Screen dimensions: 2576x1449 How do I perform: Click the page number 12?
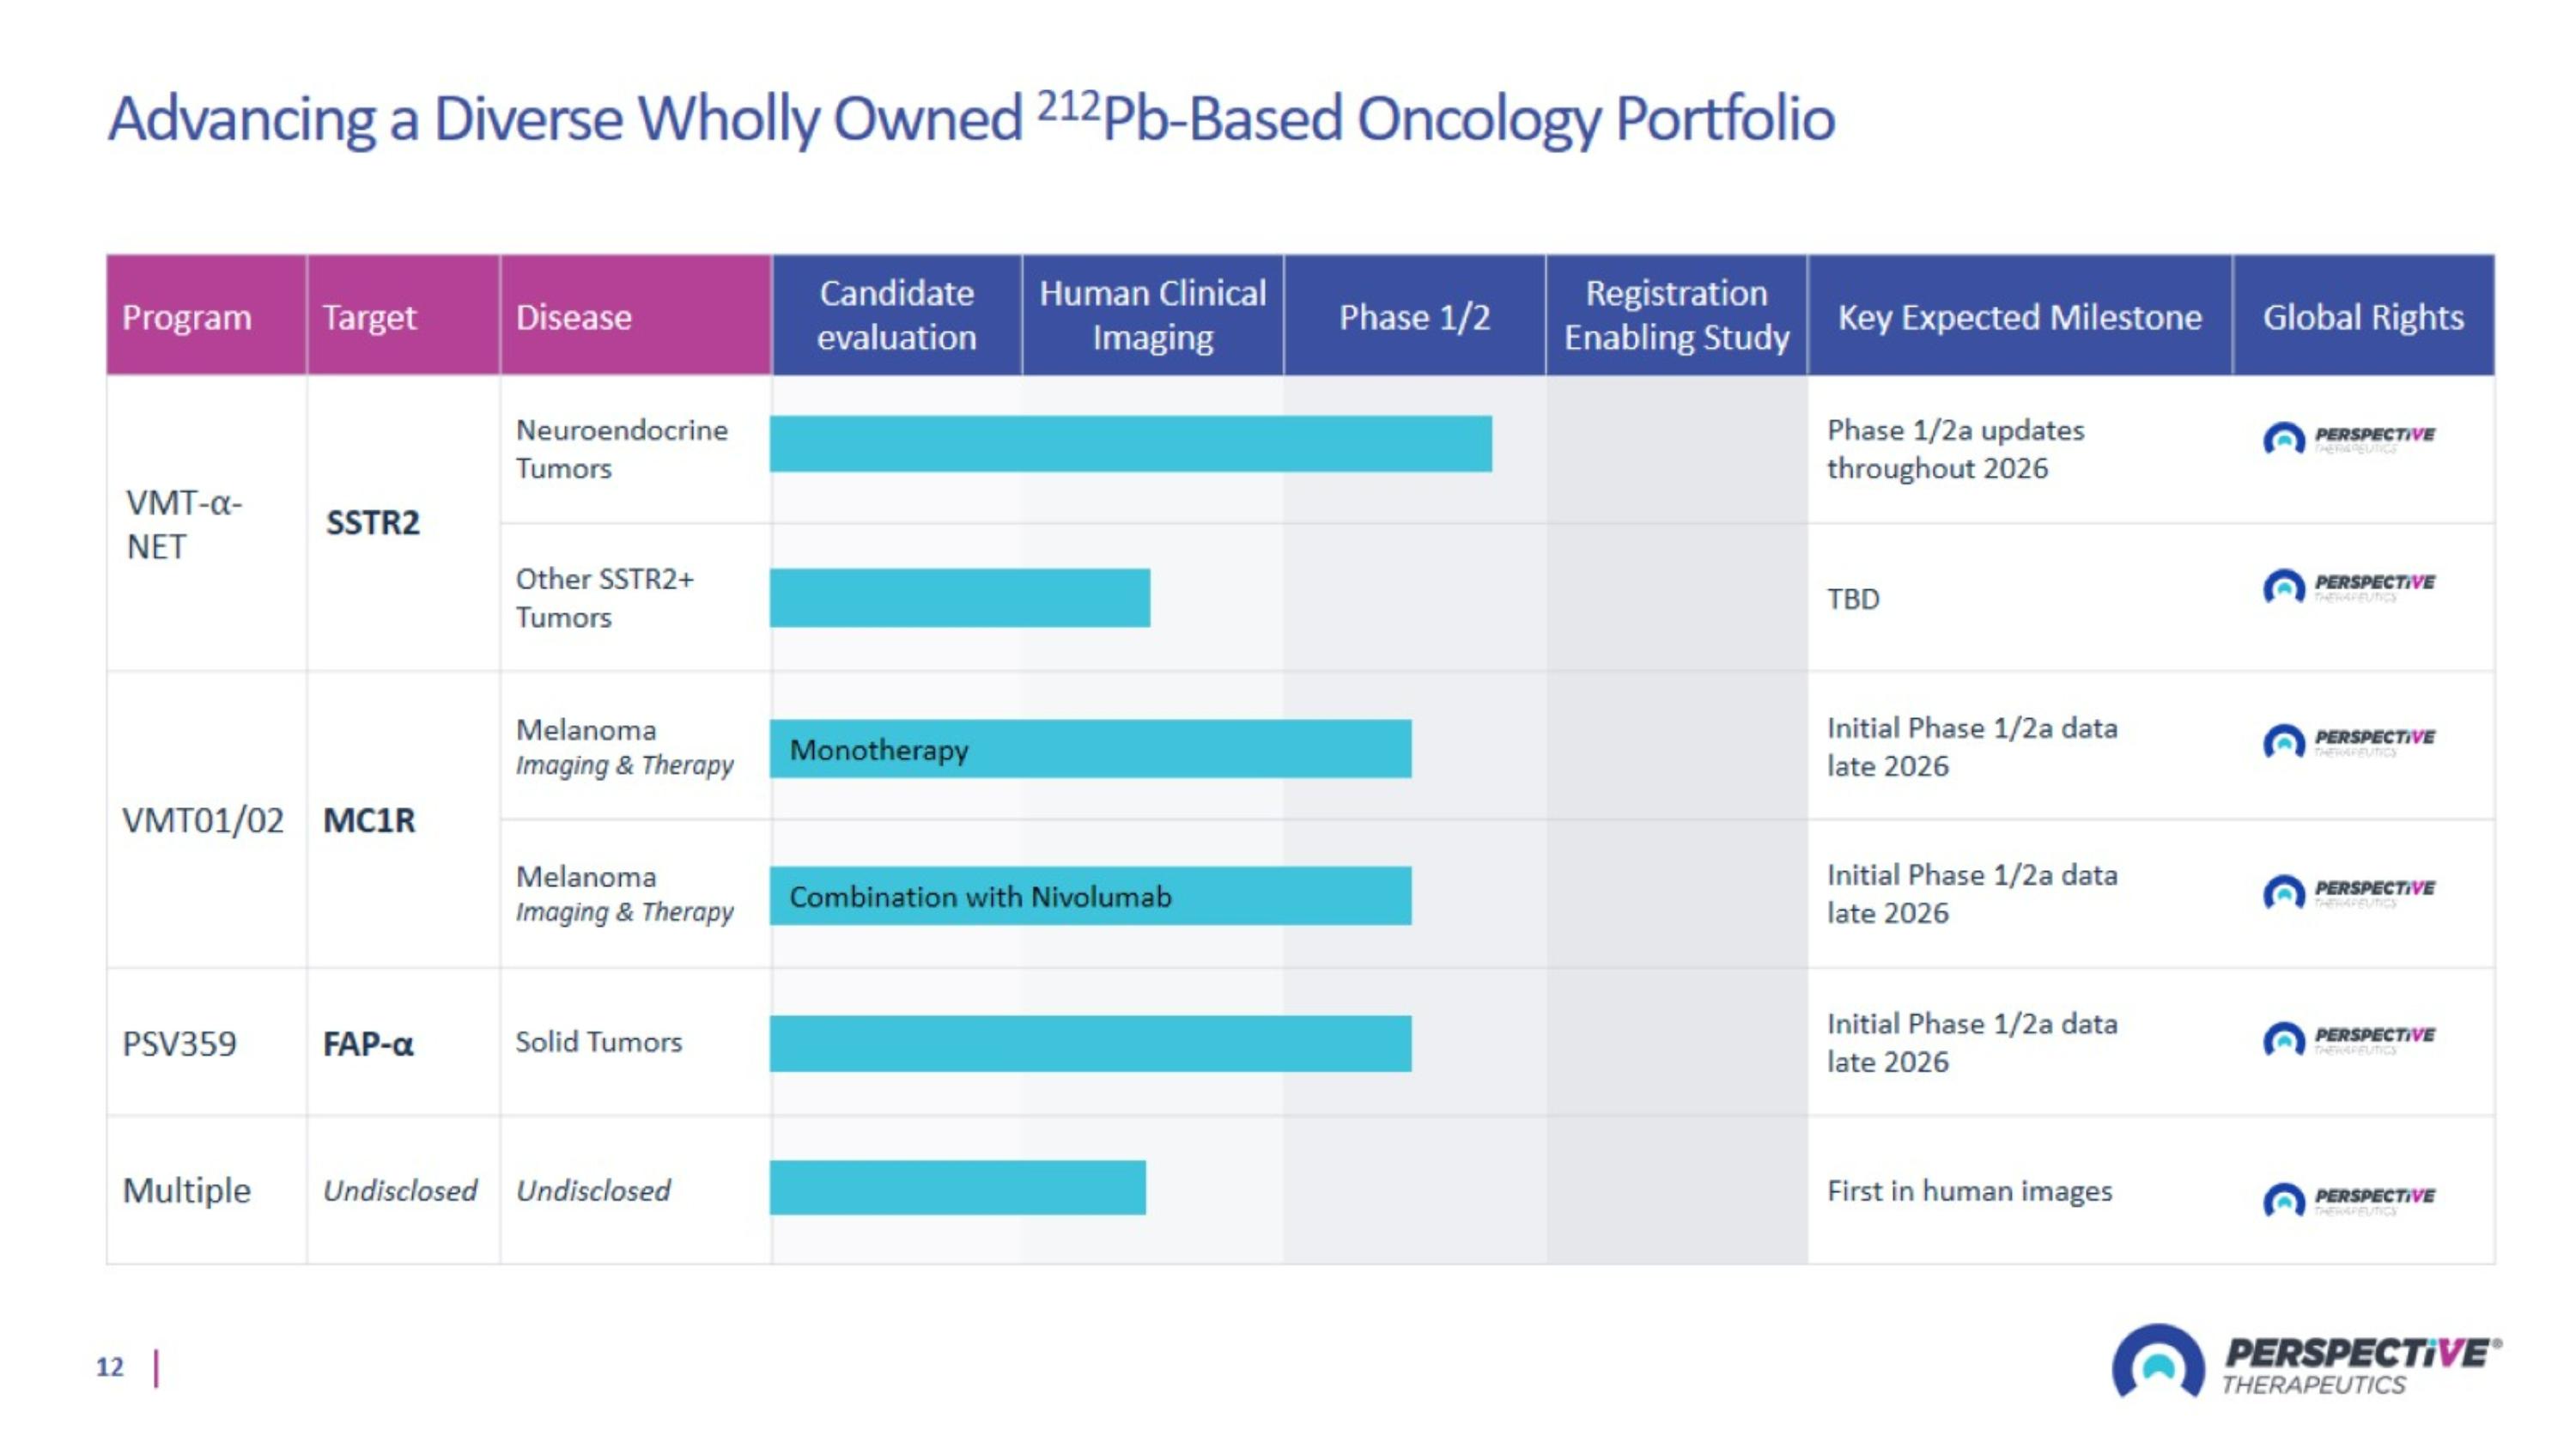pos(110,1367)
